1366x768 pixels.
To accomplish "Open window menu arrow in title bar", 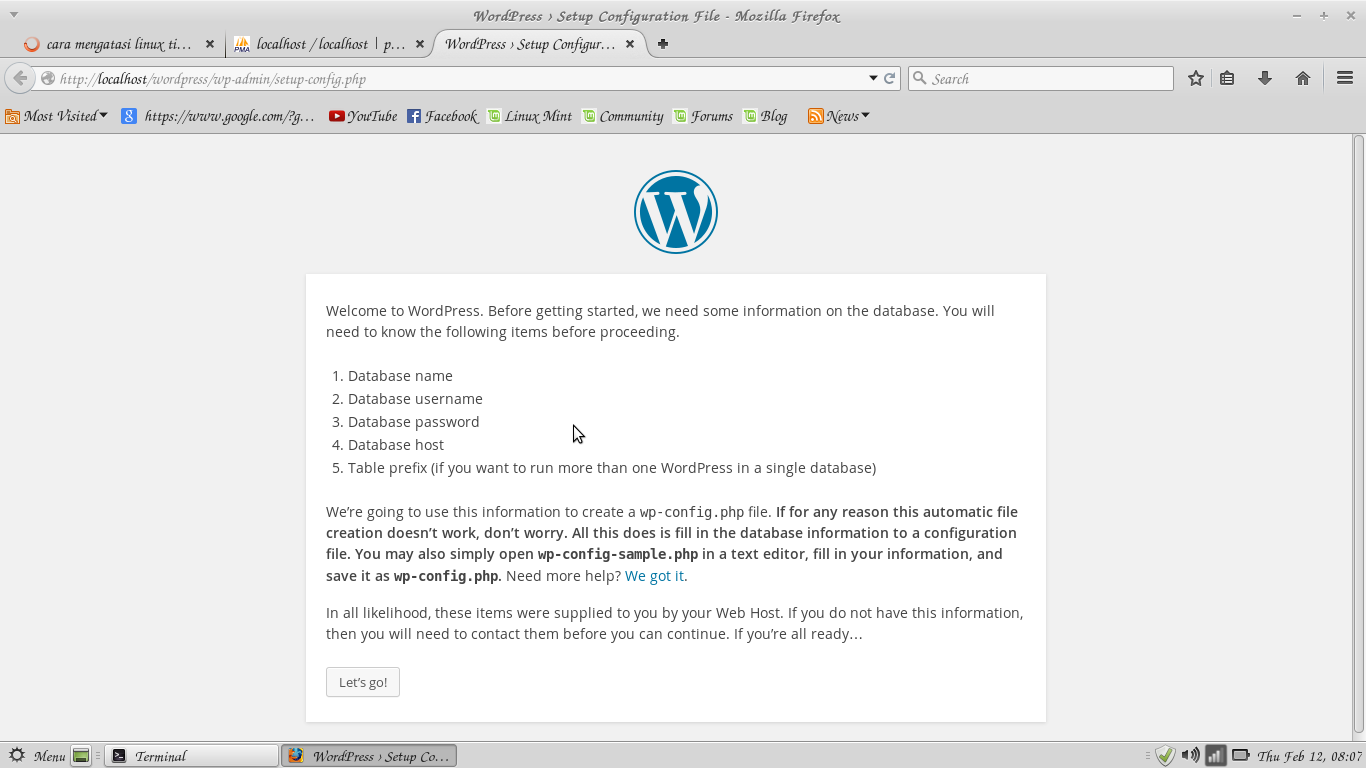I will pos(14,15).
